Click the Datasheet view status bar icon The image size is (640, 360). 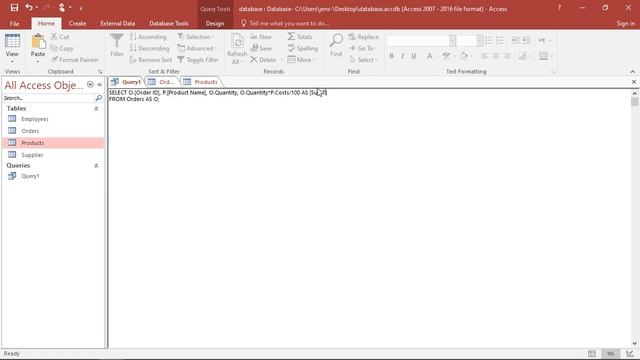tap(592, 353)
